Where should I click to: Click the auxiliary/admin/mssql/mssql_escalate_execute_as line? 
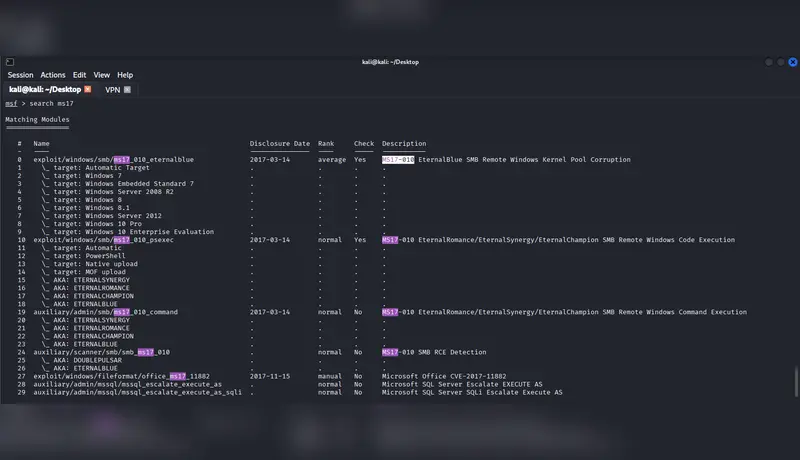128,385
